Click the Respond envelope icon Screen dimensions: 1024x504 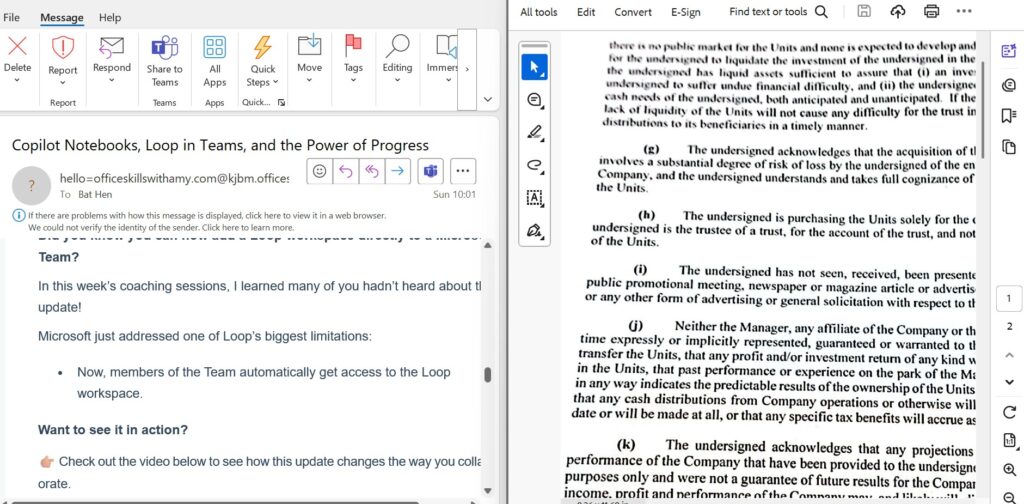[112, 46]
